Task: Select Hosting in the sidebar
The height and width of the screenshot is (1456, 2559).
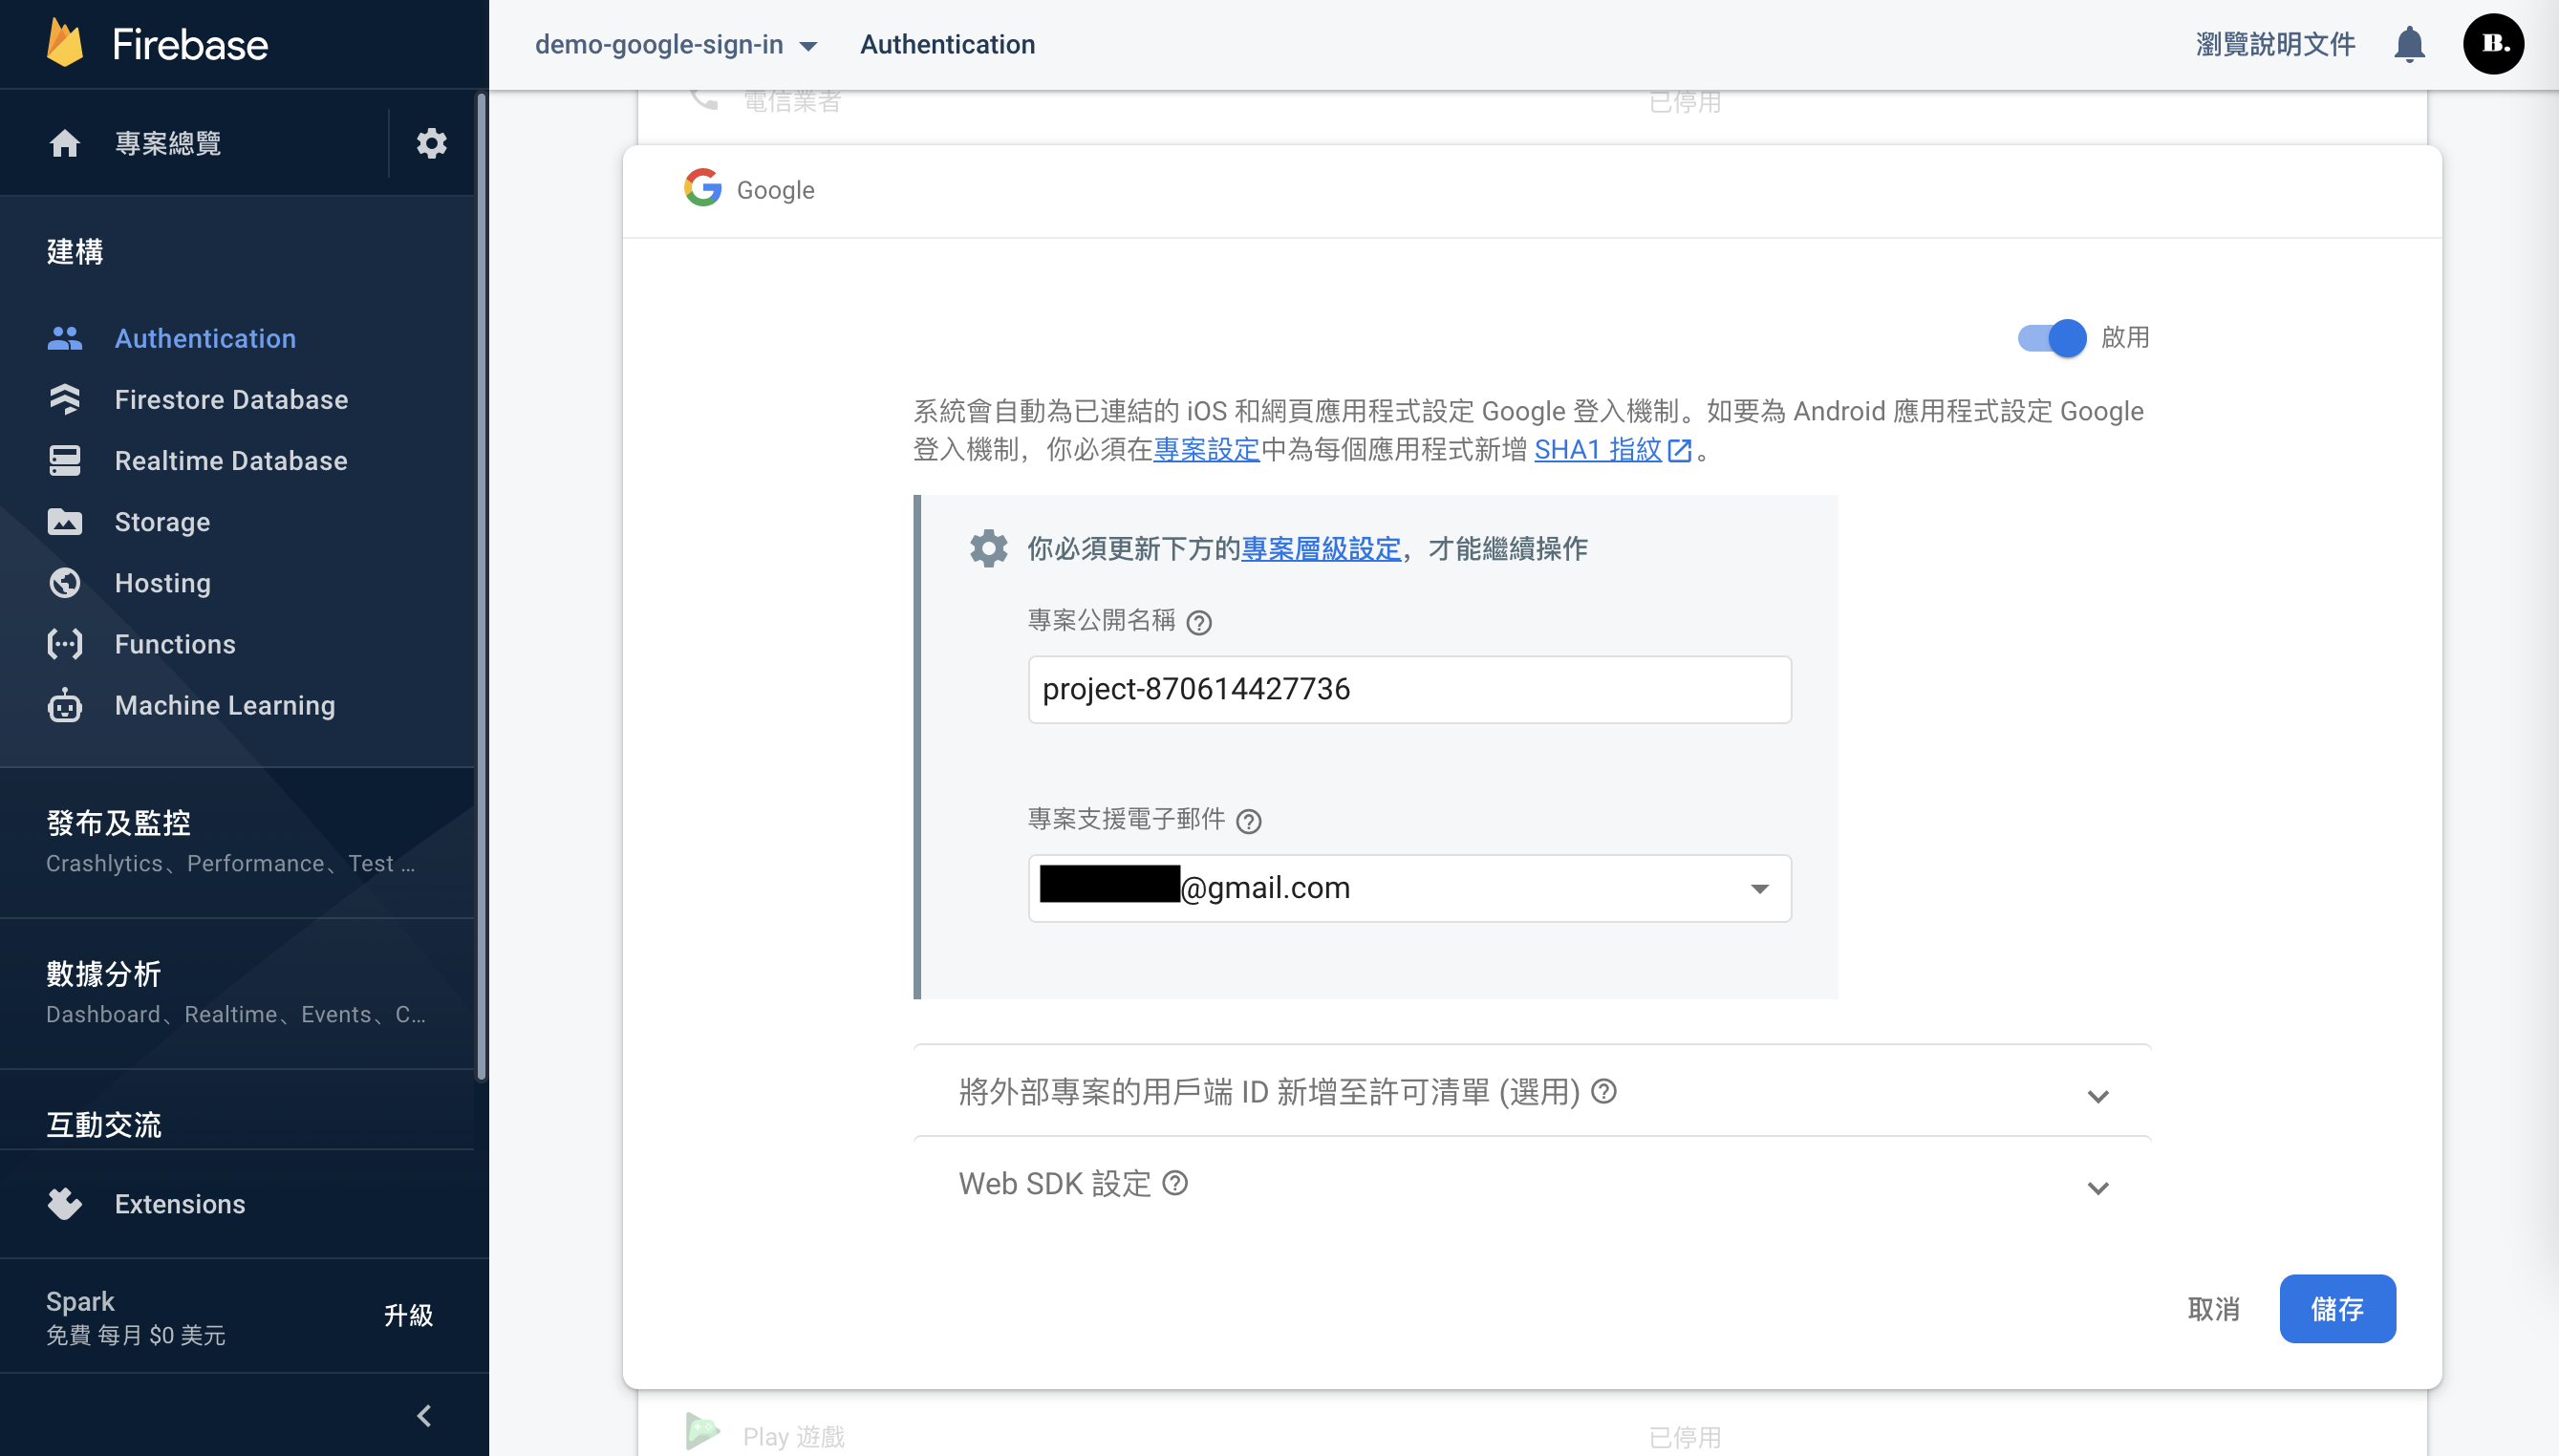Action: pos(162,583)
